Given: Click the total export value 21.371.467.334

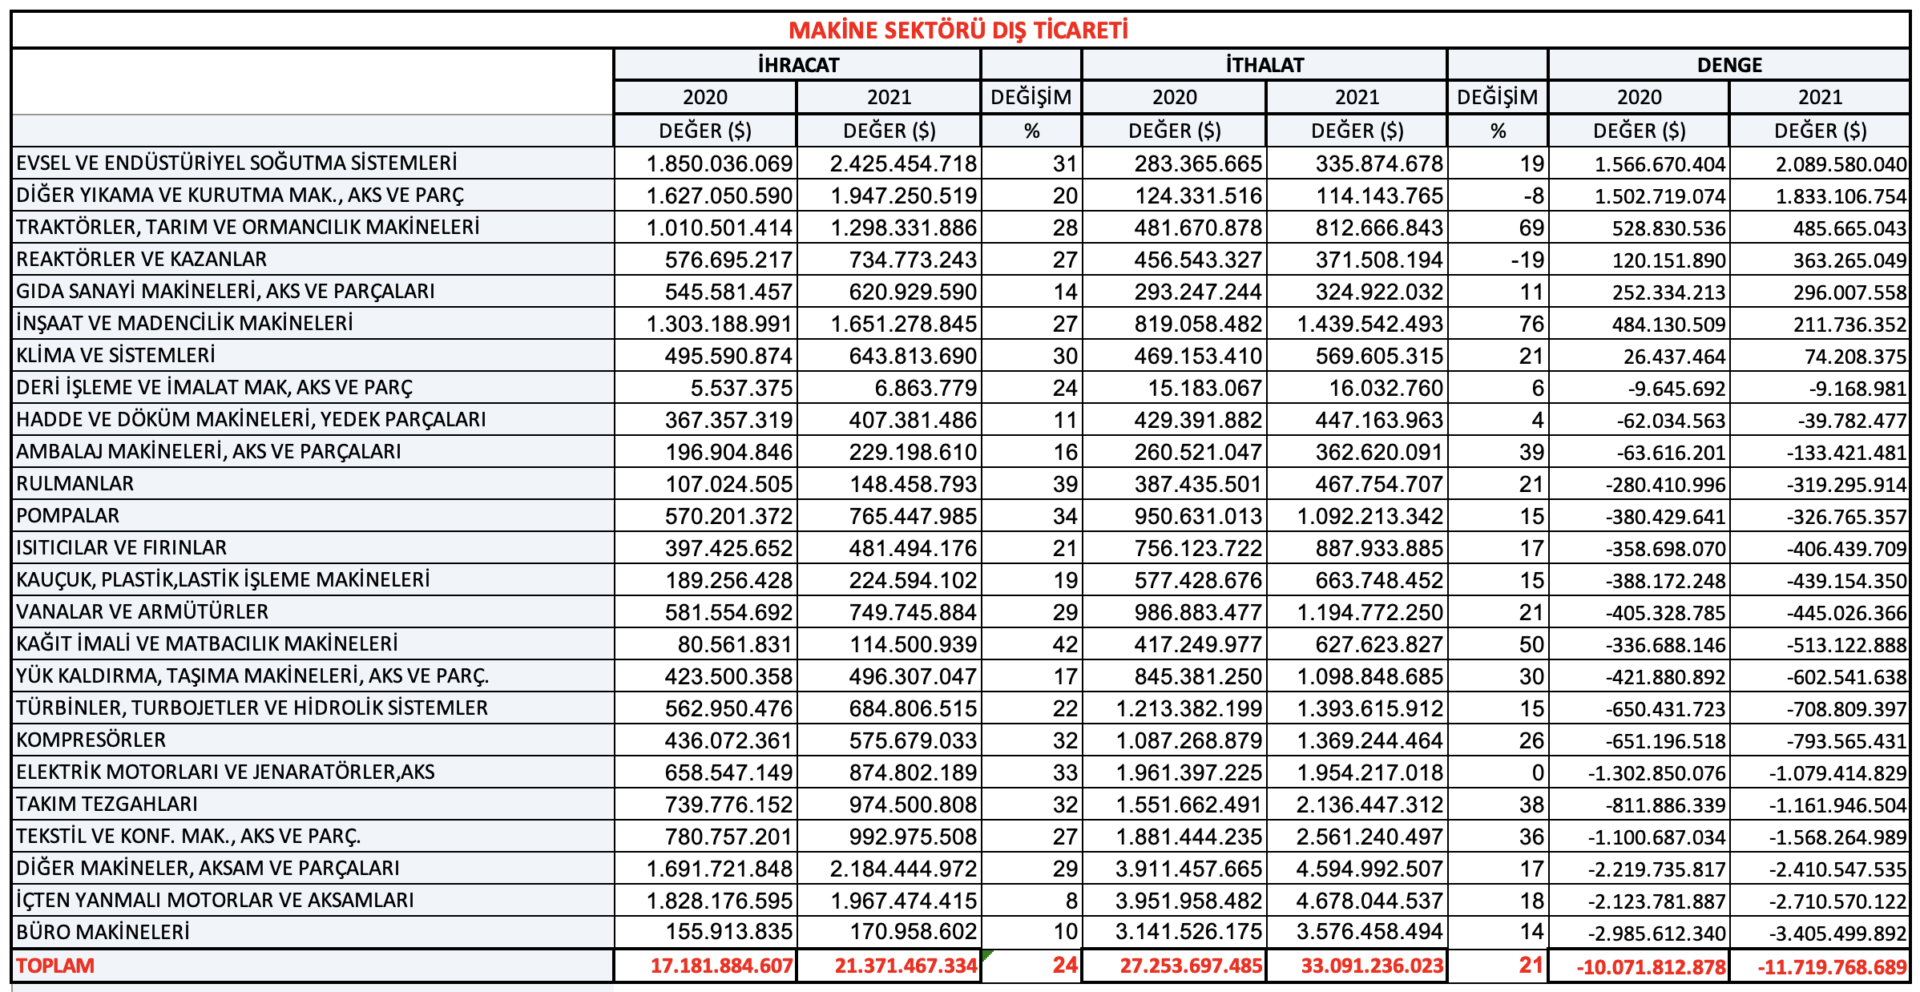Looking at the screenshot, I should [906, 966].
